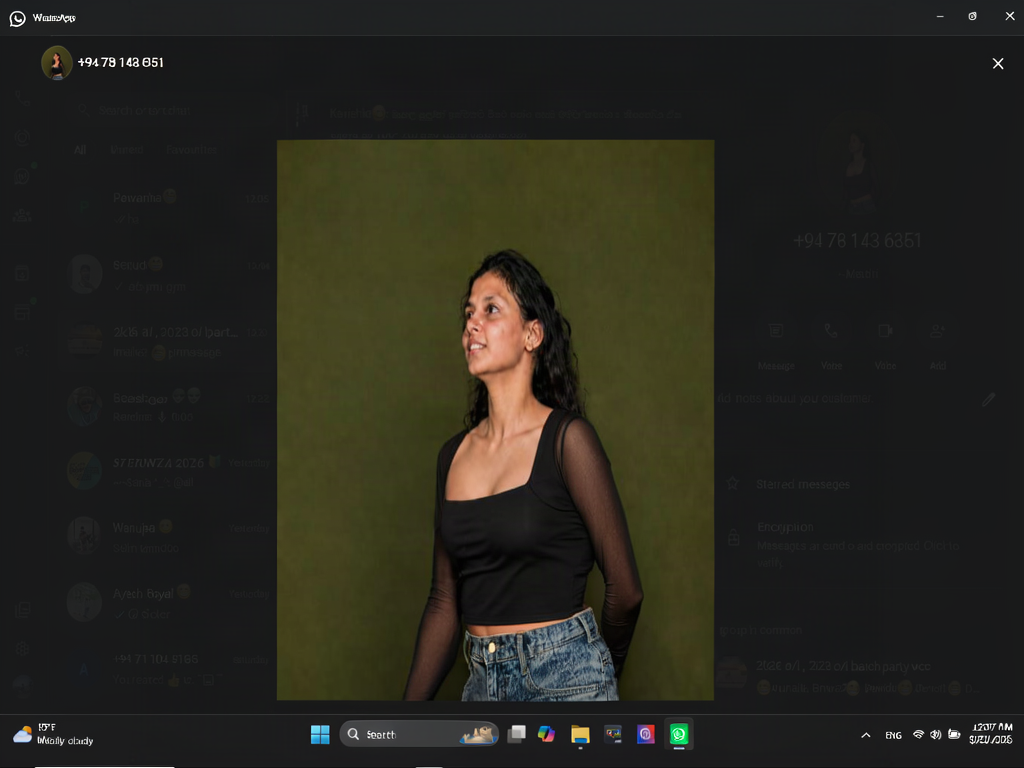The image size is (1024, 768).
Task: Open Wi-Fi network settings in the tray
Action: click(918, 735)
